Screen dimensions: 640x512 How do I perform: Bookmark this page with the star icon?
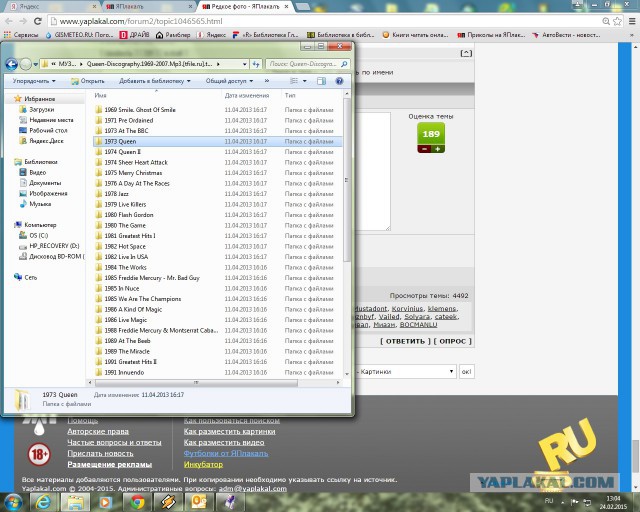(x=618, y=21)
